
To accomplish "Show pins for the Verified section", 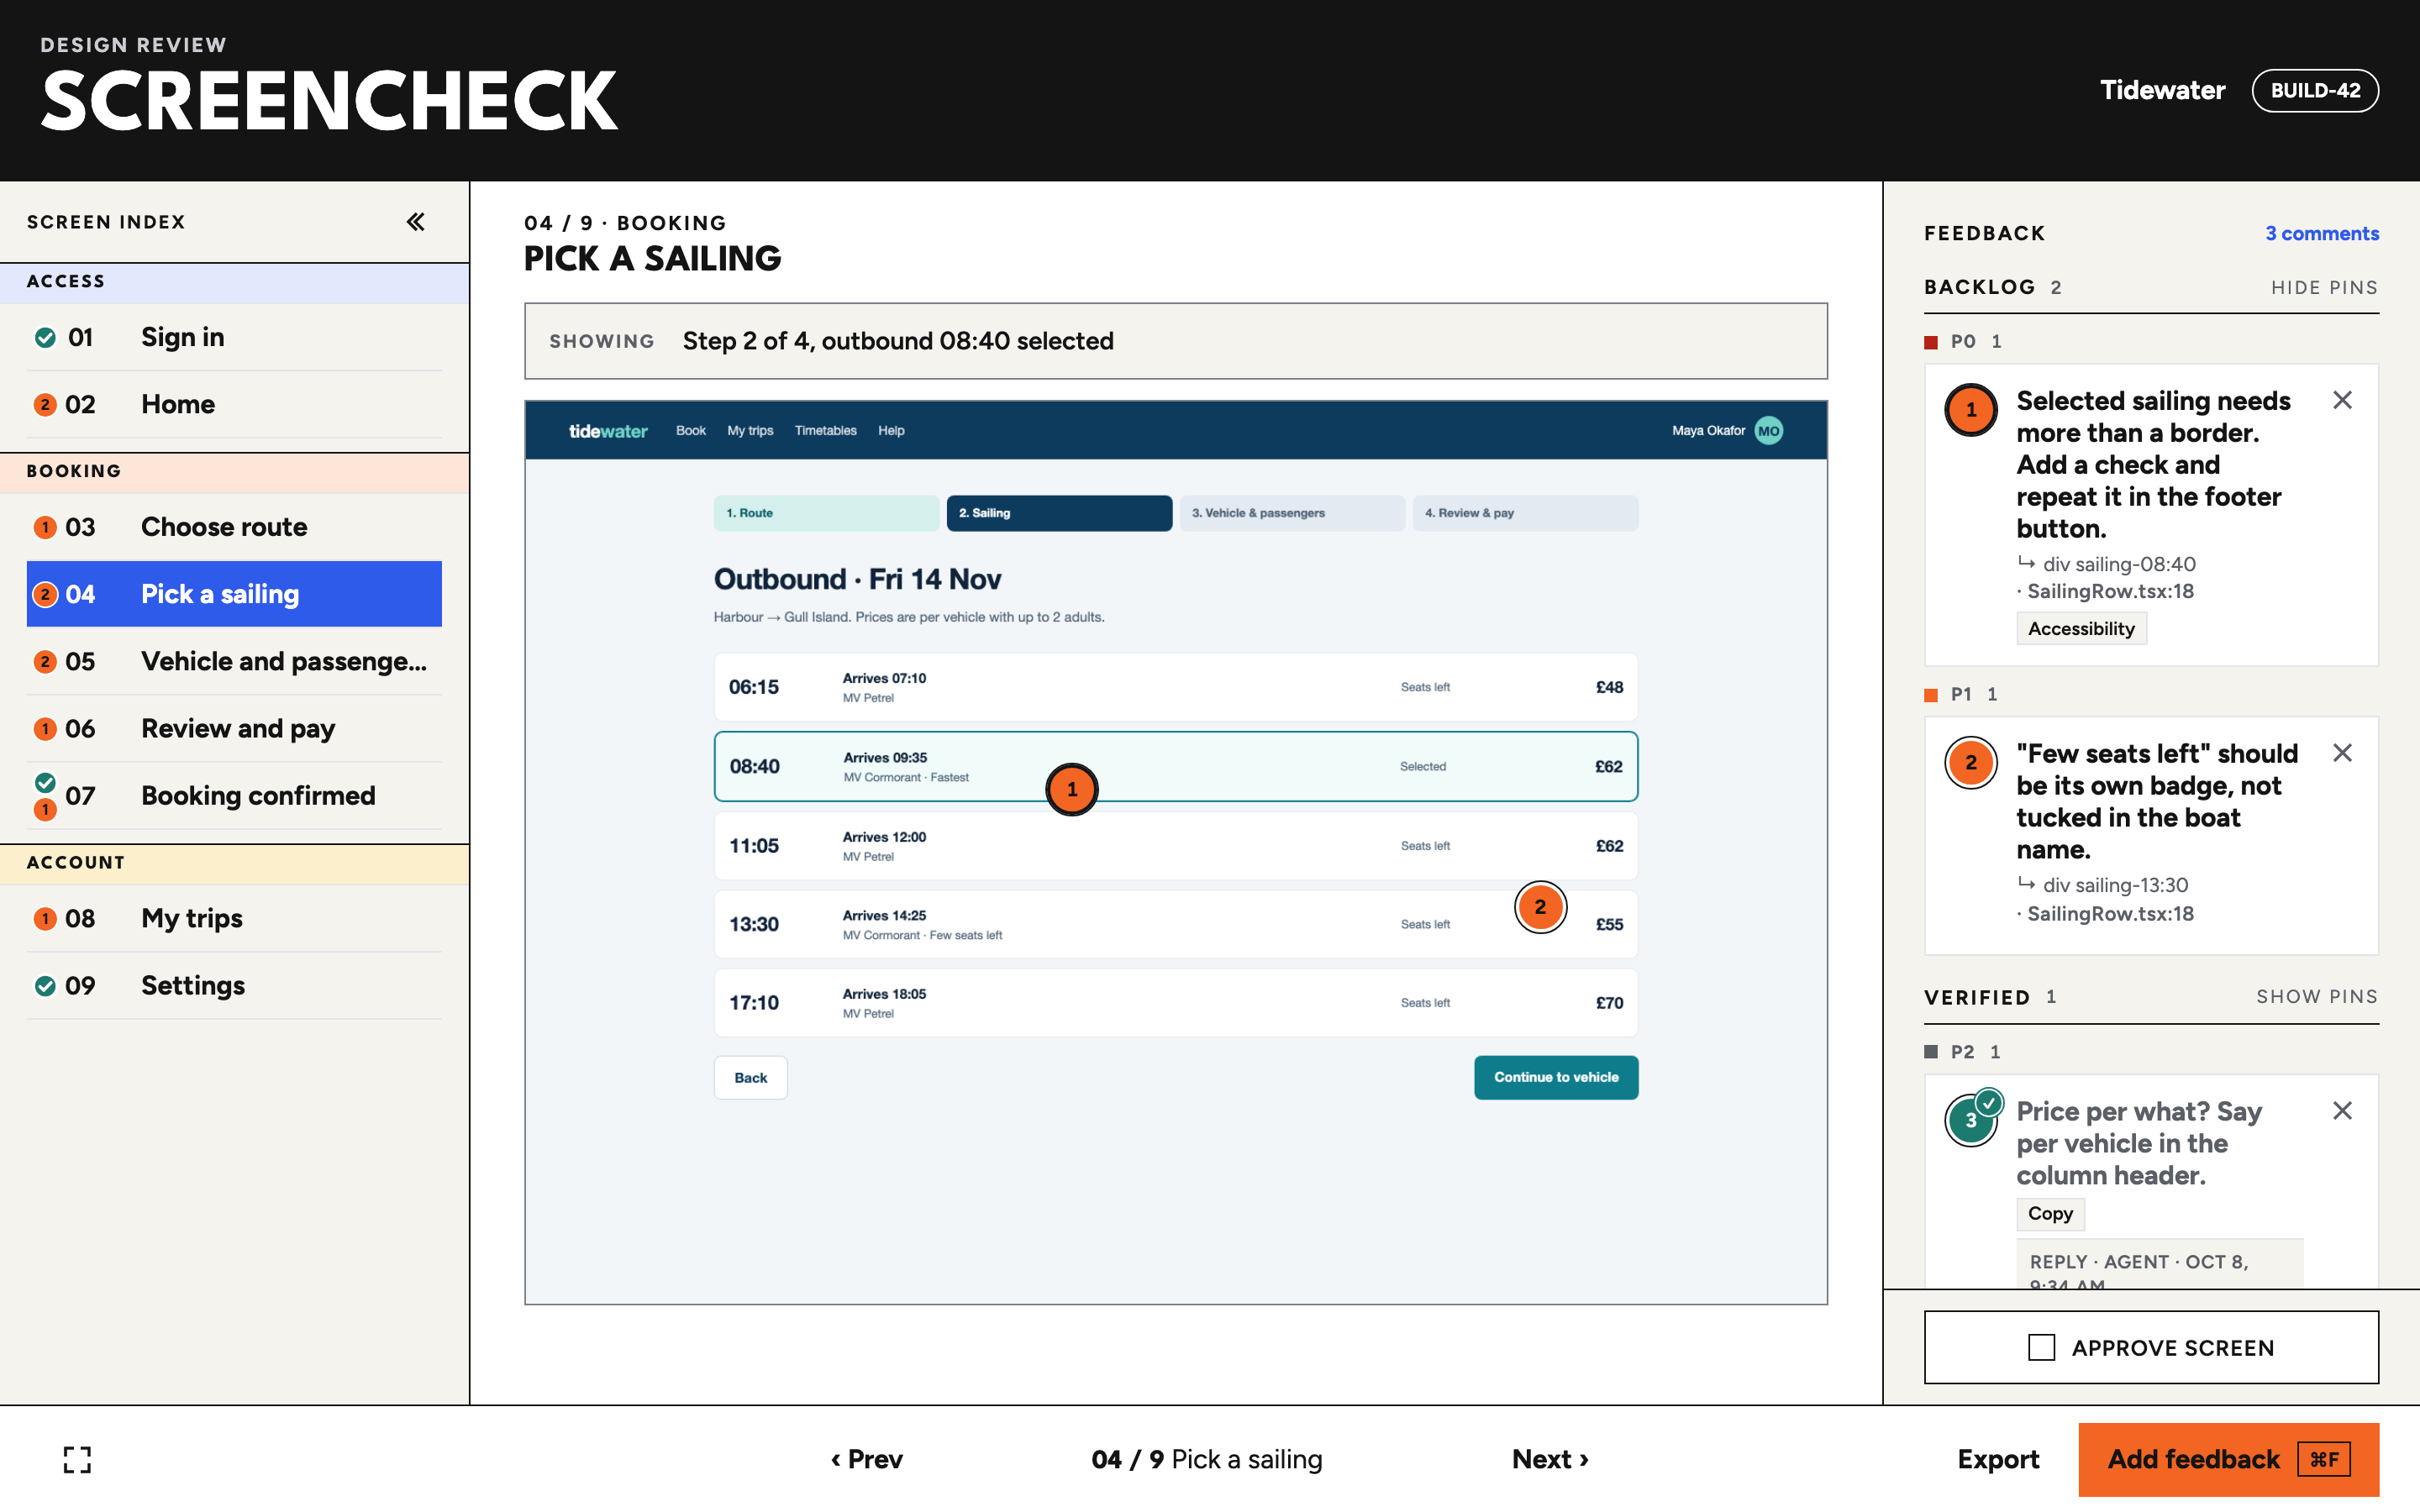I will [x=2317, y=997].
